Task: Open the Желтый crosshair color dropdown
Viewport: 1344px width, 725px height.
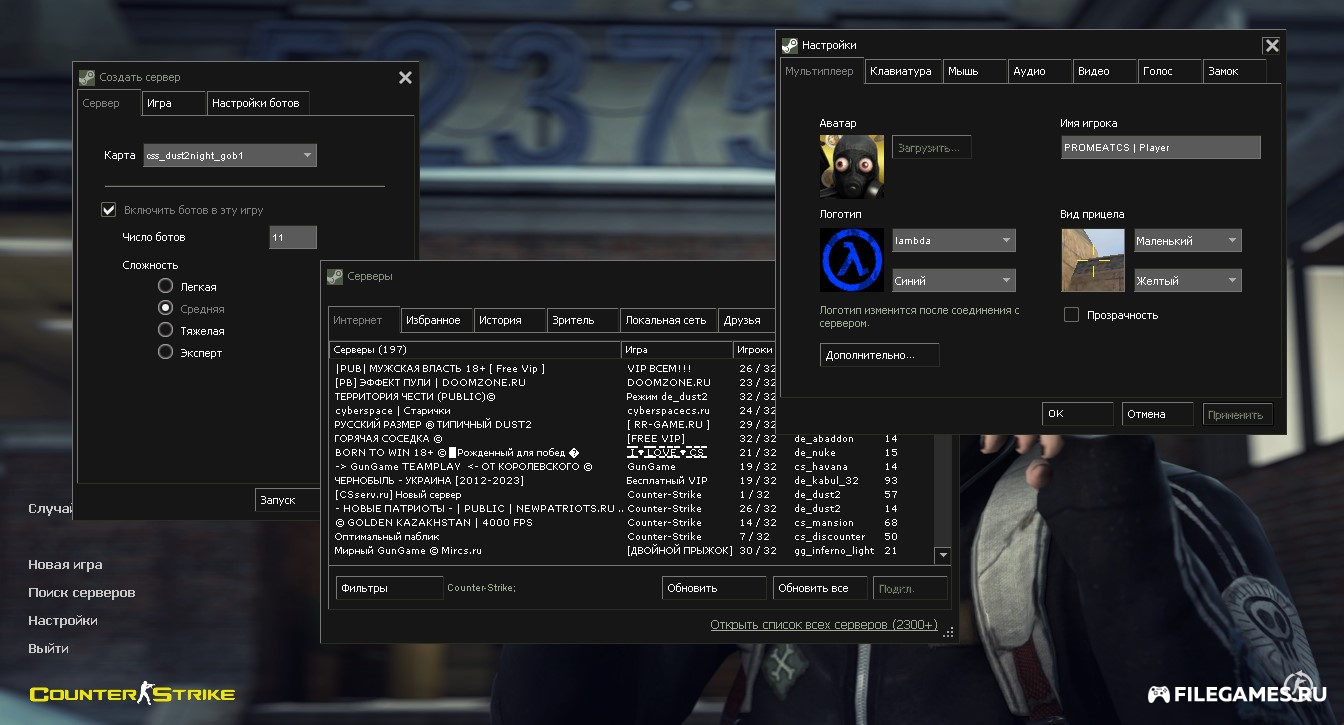Action: 1188,281
